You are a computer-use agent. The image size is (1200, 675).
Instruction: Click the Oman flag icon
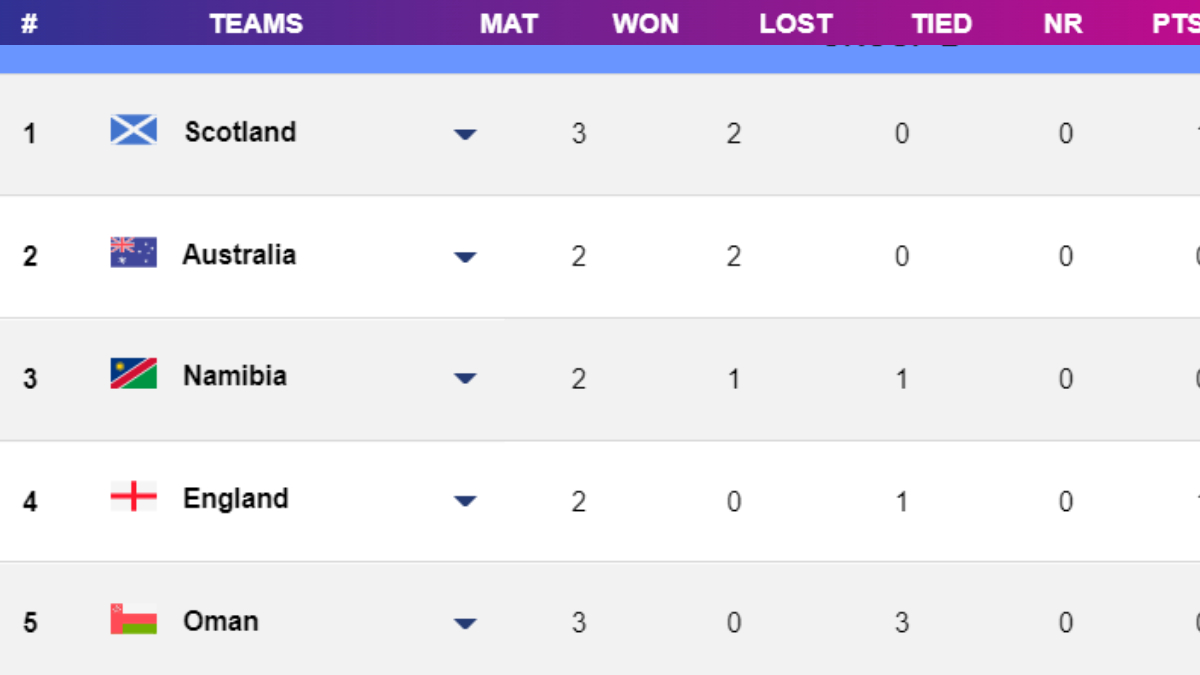(133, 619)
